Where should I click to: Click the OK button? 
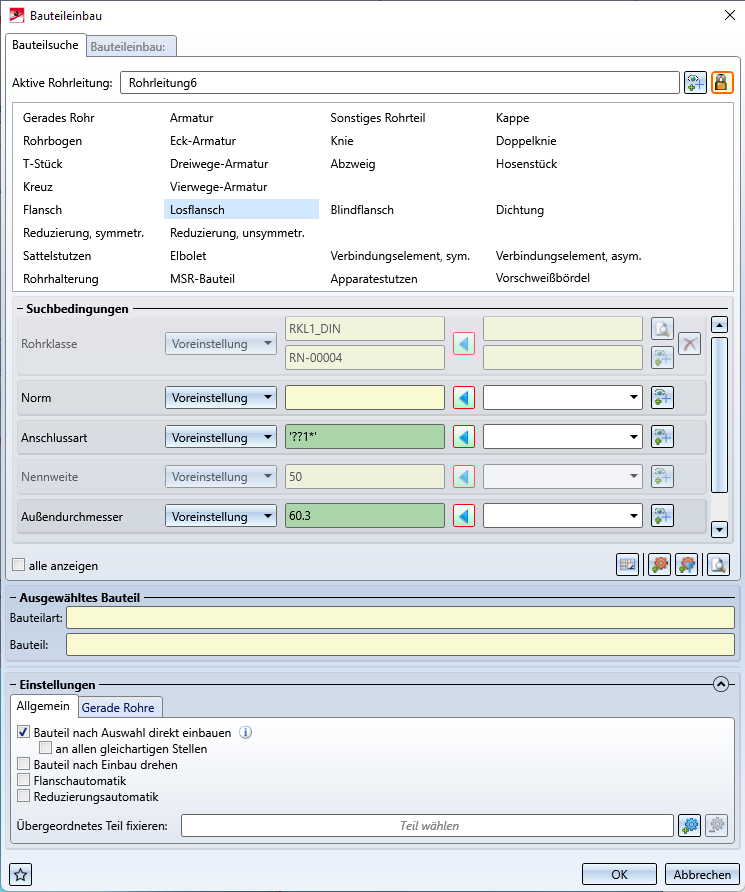click(619, 874)
